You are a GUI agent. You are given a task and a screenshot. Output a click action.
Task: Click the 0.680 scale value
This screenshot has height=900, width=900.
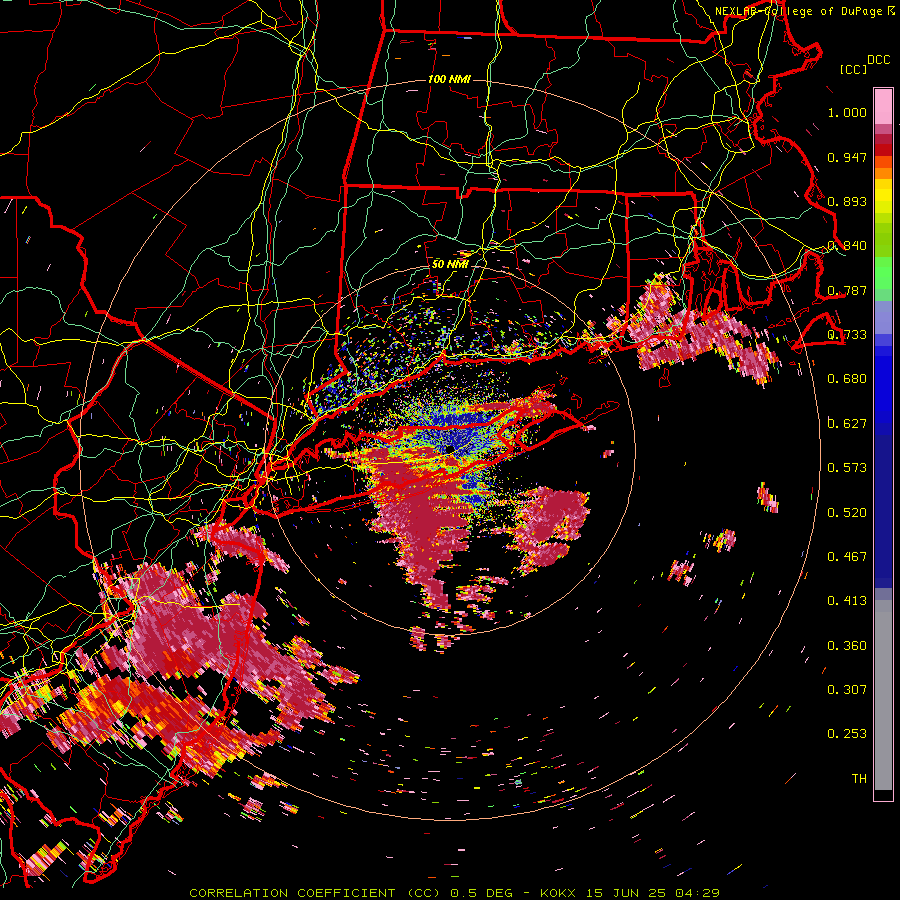[x=847, y=379]
